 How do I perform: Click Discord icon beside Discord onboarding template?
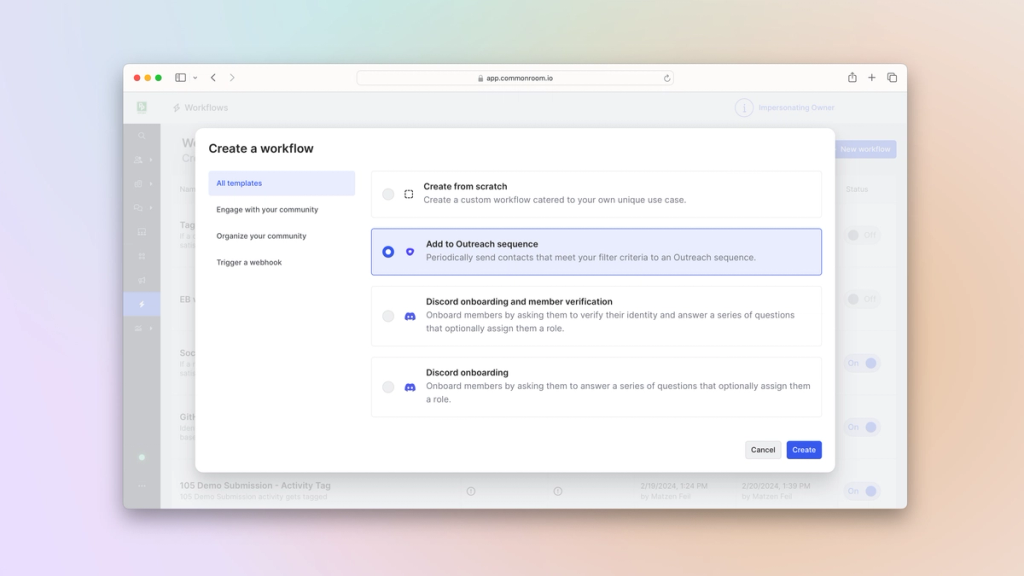[410, 387]
